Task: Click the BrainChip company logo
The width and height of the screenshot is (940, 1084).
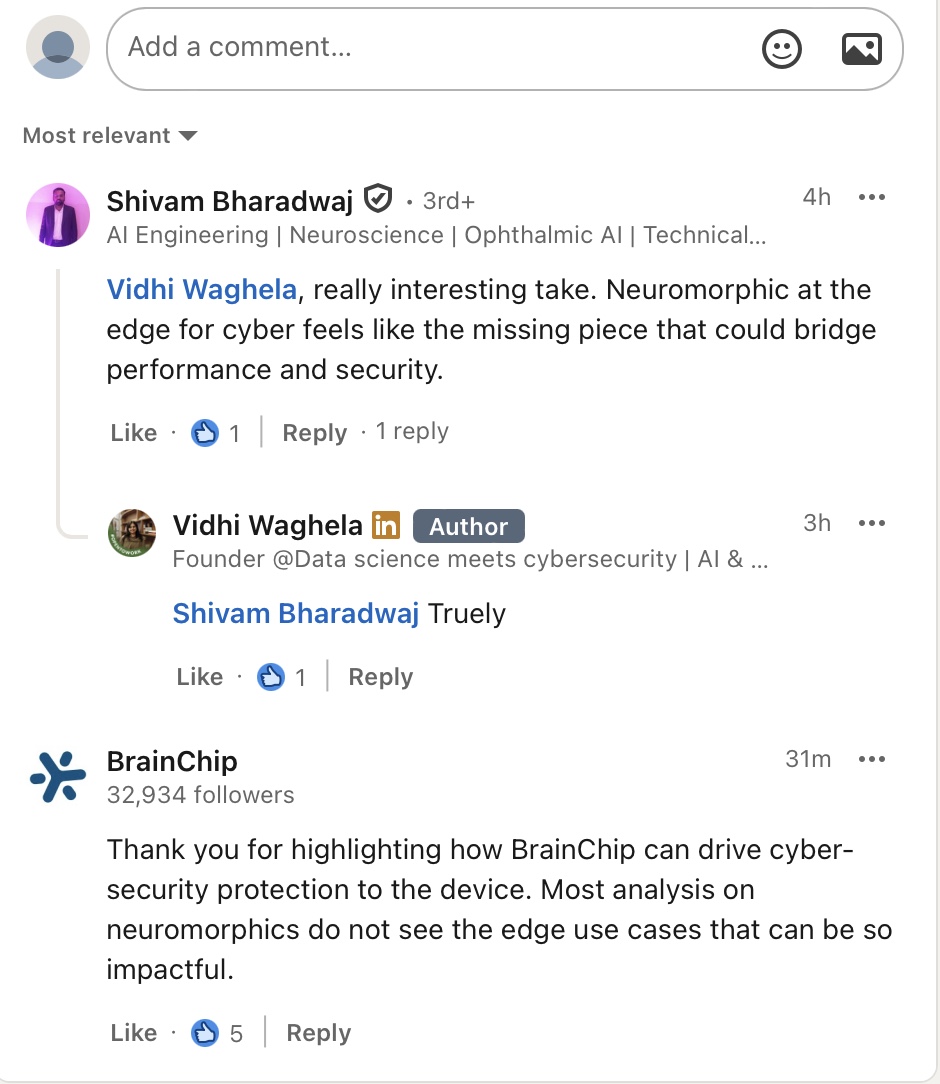Action: [58, 777]
